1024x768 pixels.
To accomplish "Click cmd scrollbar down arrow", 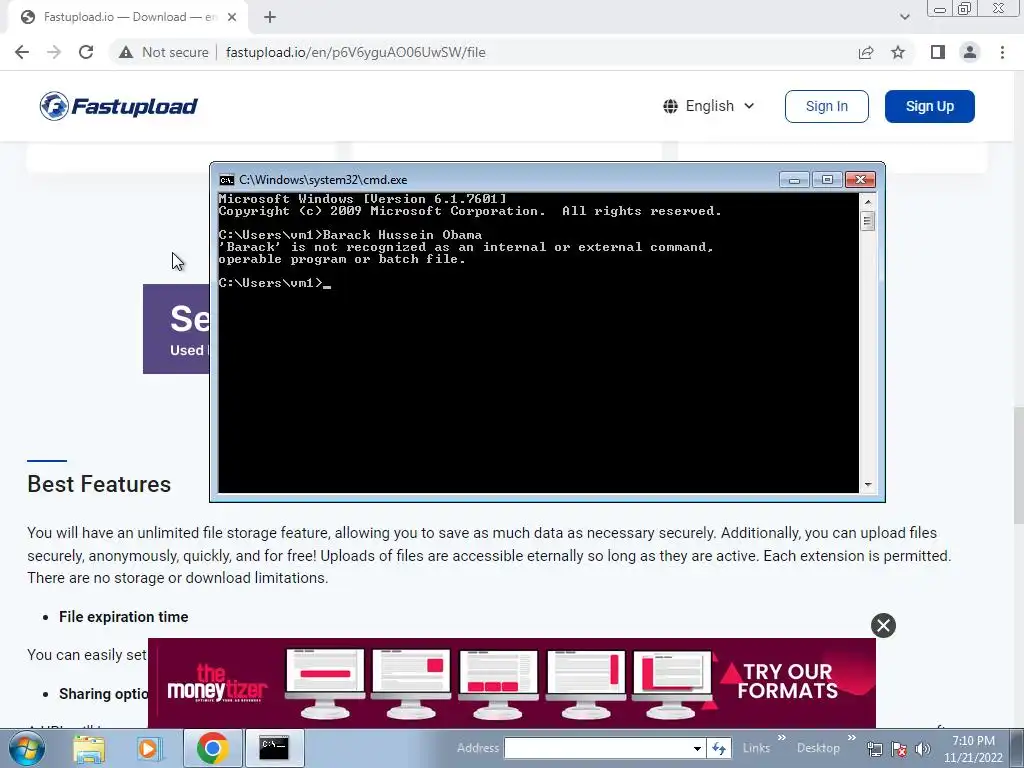I will tap(868, 485).
